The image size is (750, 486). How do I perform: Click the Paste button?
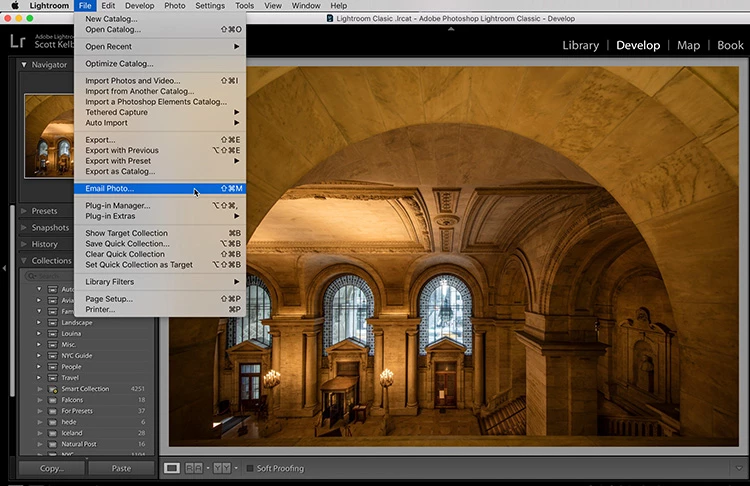(121, 468)
